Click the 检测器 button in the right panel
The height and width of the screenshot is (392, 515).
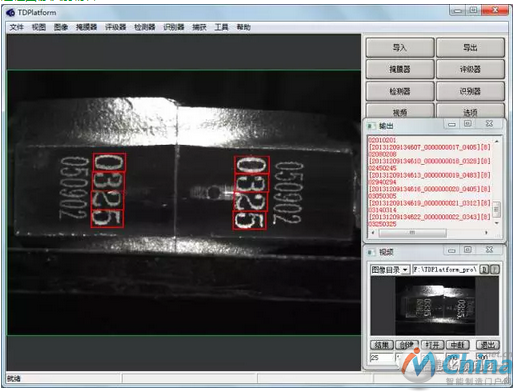400,91
